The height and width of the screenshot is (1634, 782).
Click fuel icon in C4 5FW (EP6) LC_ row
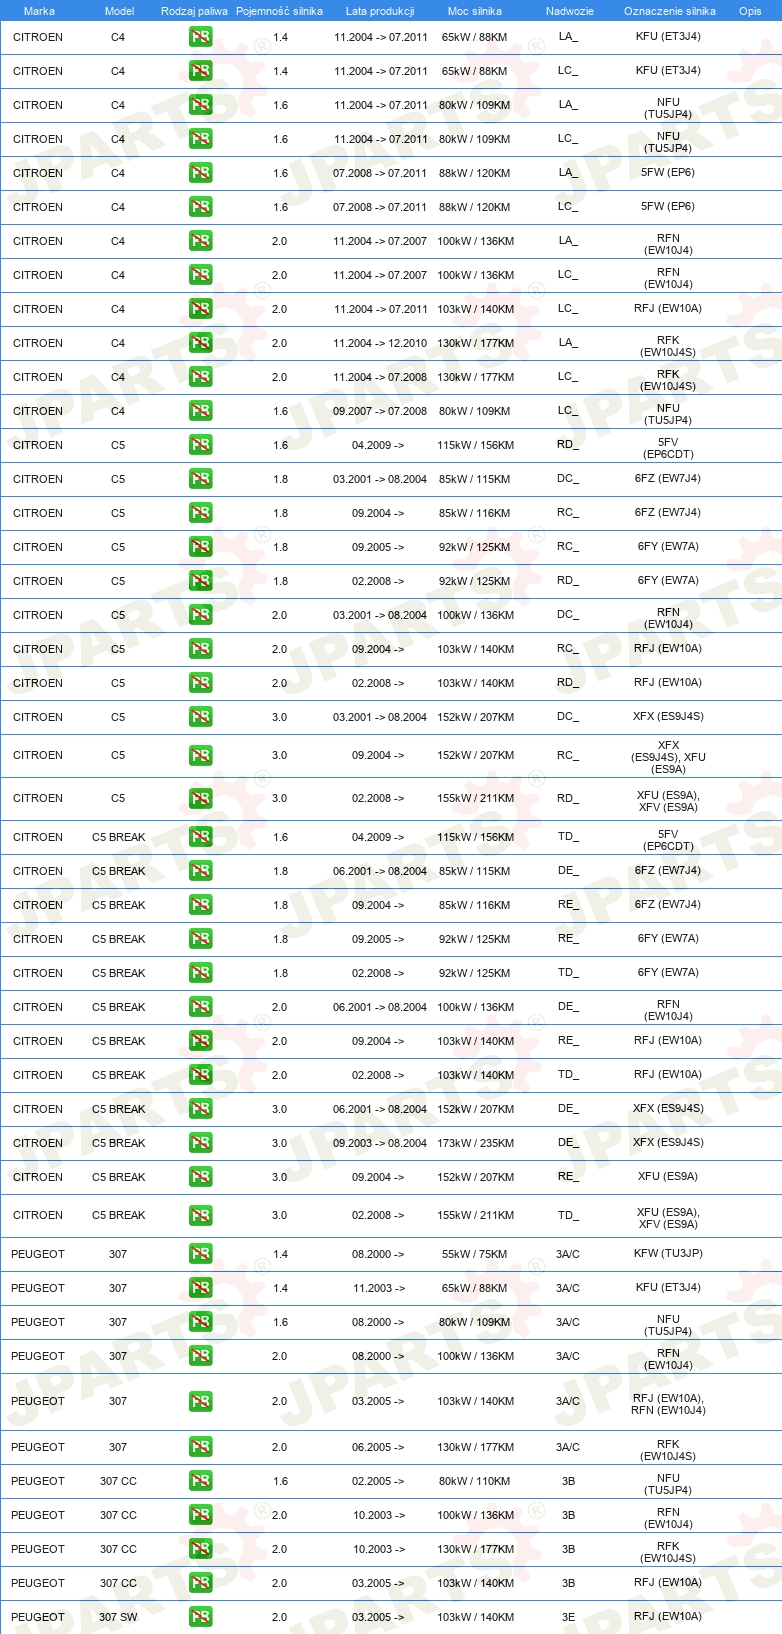(201, 207)
